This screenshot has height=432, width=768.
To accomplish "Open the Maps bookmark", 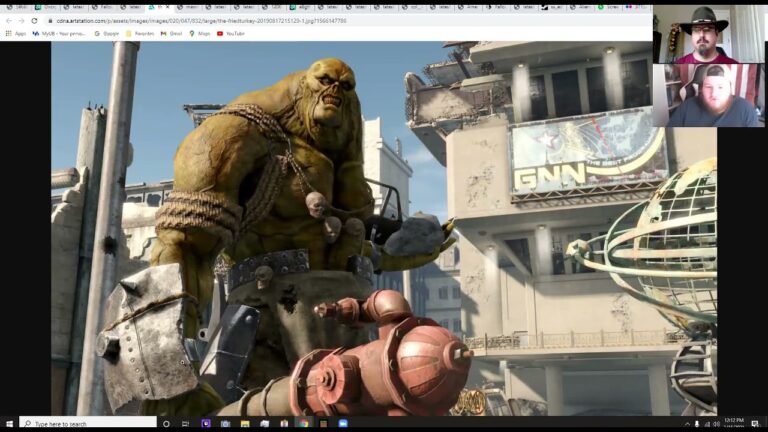I will tap(200, 33).
